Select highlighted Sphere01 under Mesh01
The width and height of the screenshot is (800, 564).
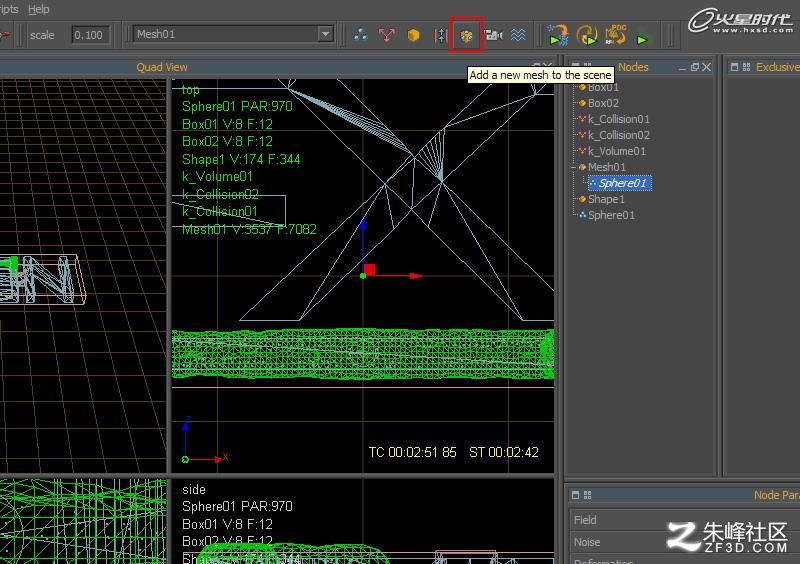619,183
